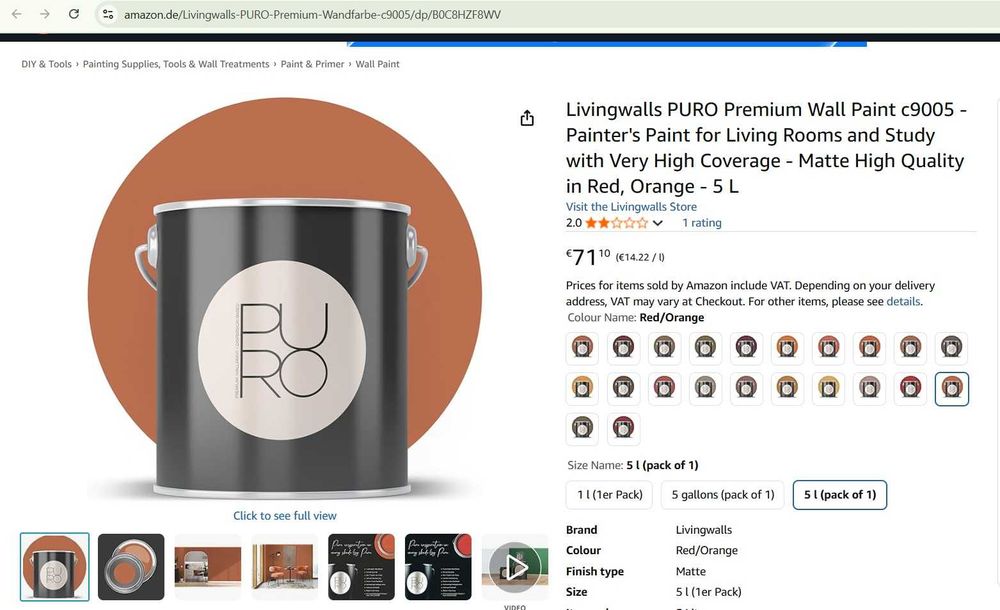This screenshot has width=1000, height=610.
Task: Click the share icon beside product image
Action: coord(527,118)
